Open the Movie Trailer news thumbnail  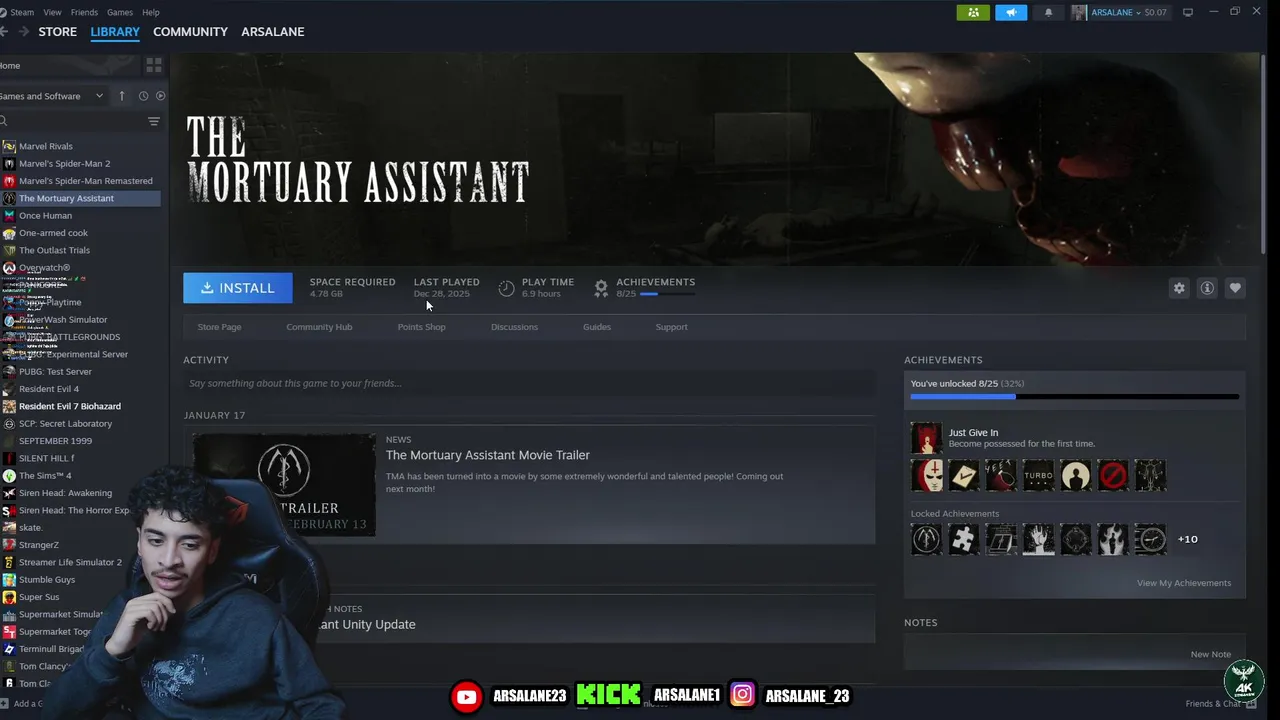point(284,484)
